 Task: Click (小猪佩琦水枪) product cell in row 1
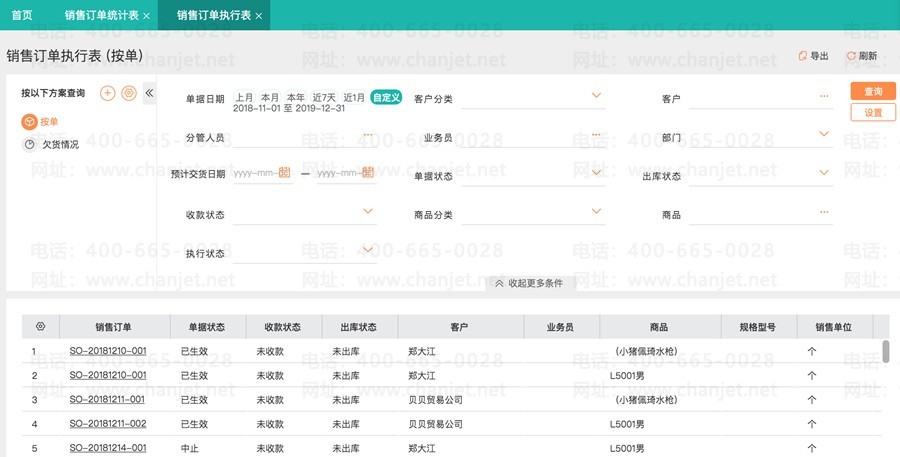(x=646, y=351)
